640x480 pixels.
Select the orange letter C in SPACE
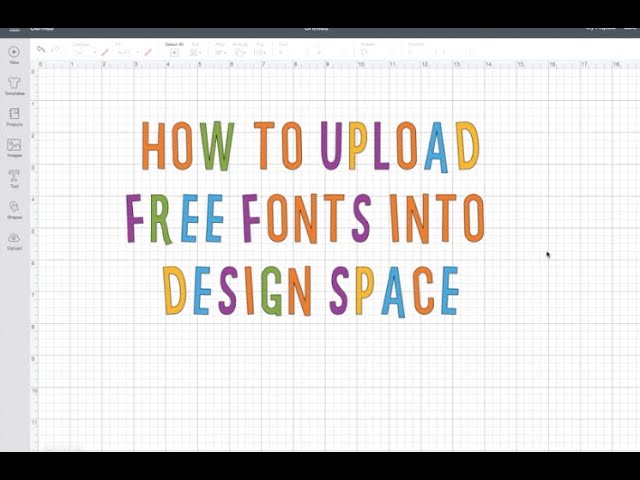(422, 291)
